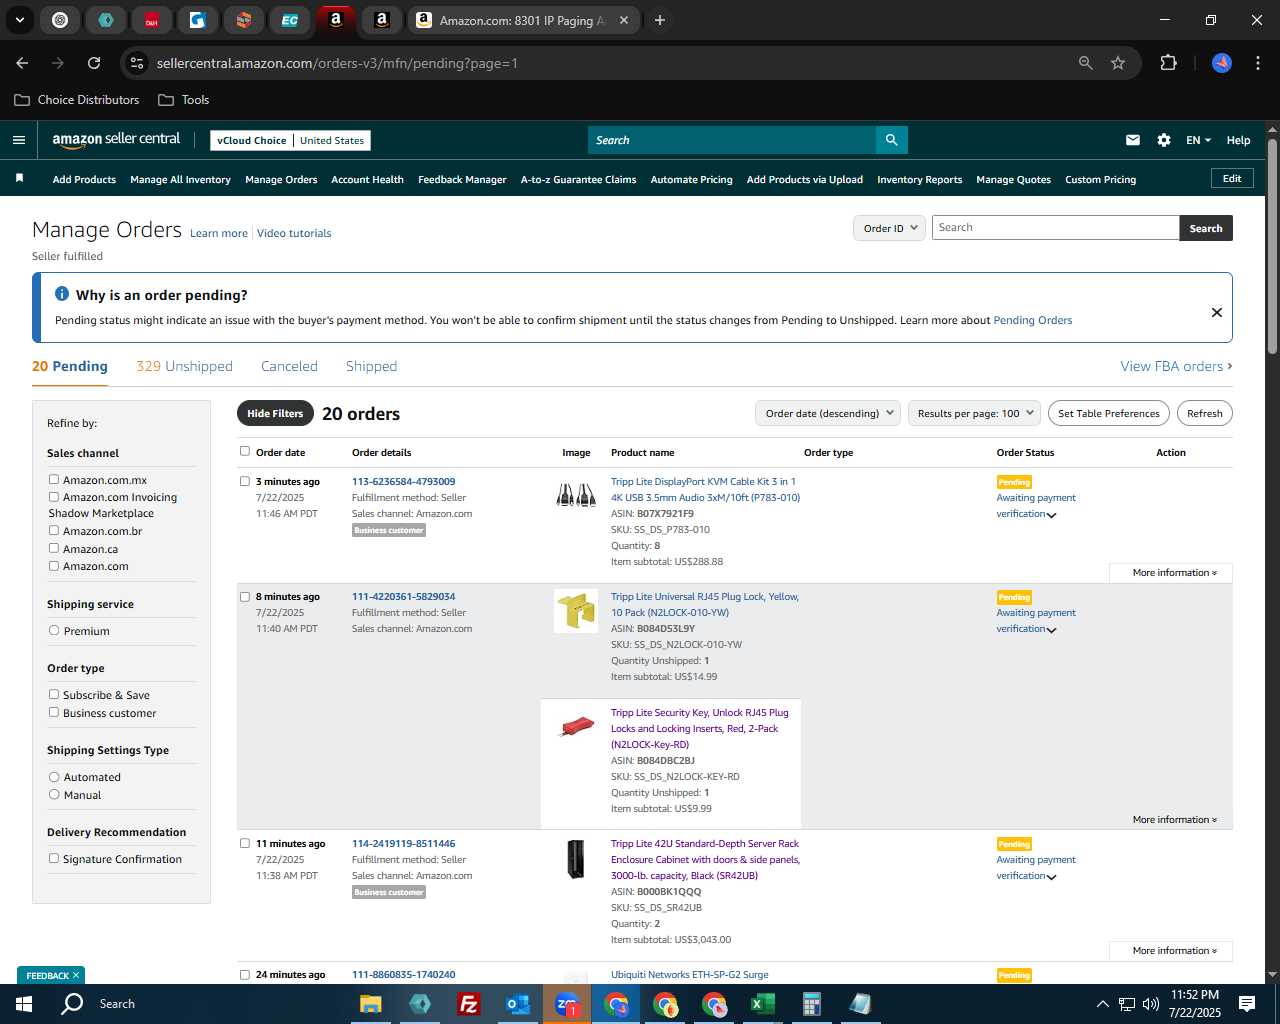Open the Seller Central hamburger menu
Screen dimensions: 1280x1024
click(x=18, y=140)
